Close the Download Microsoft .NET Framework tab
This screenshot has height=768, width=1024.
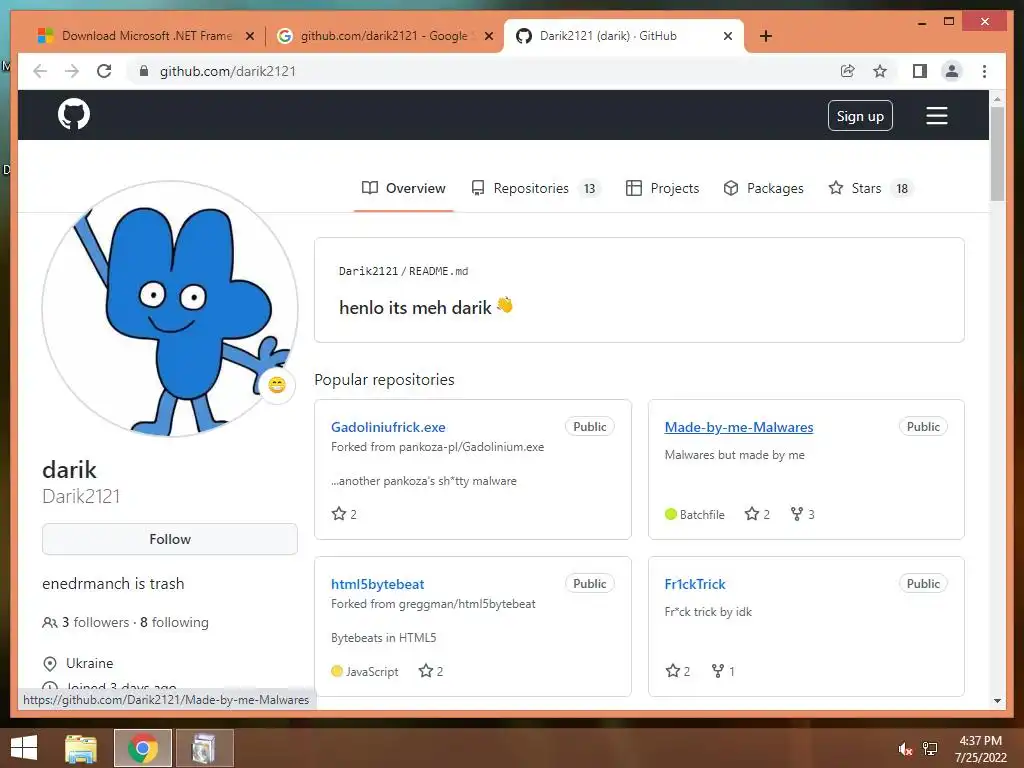point(249,36)
